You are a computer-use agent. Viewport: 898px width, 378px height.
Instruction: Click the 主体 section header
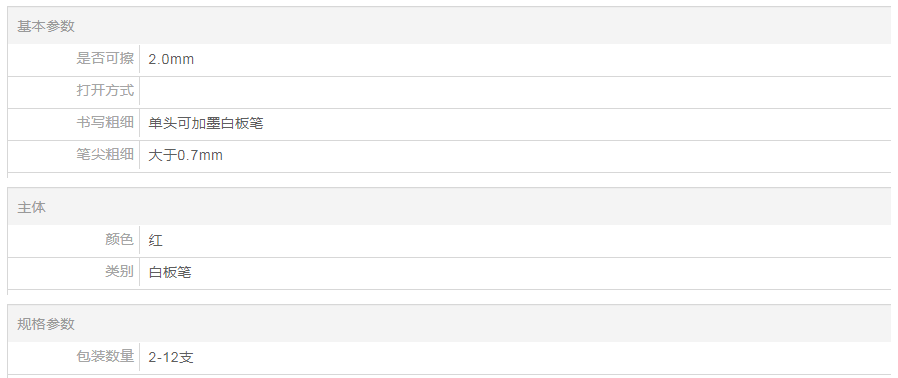point(31,207)
